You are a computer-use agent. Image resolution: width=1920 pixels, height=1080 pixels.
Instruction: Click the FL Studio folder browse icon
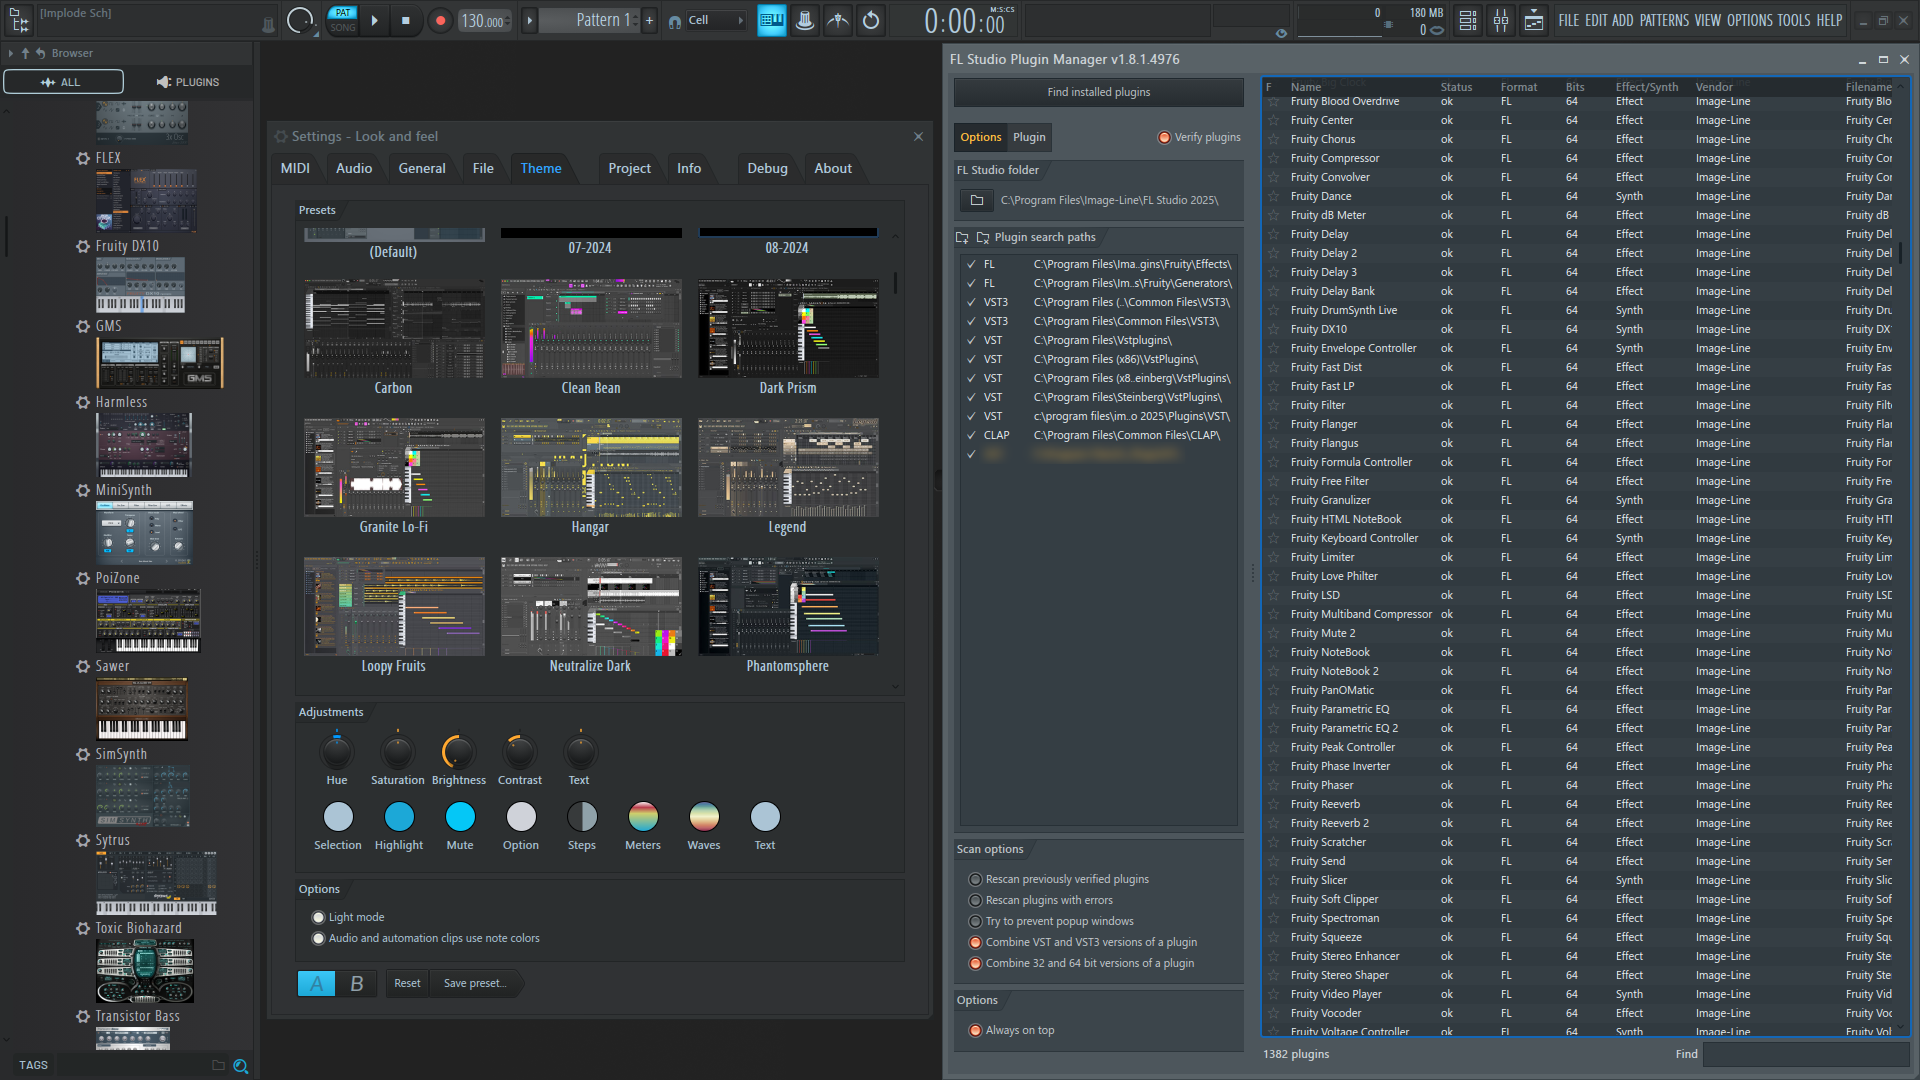click(x=977, y=200)
